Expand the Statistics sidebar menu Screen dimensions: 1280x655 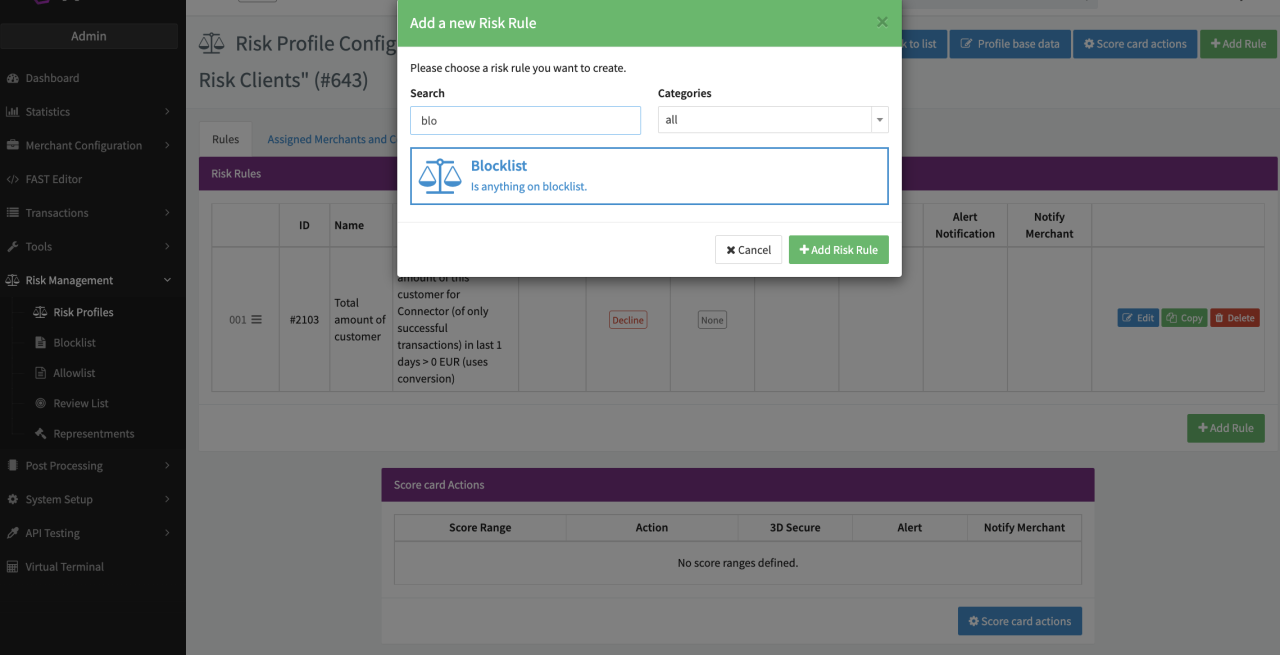click(92, 112)
